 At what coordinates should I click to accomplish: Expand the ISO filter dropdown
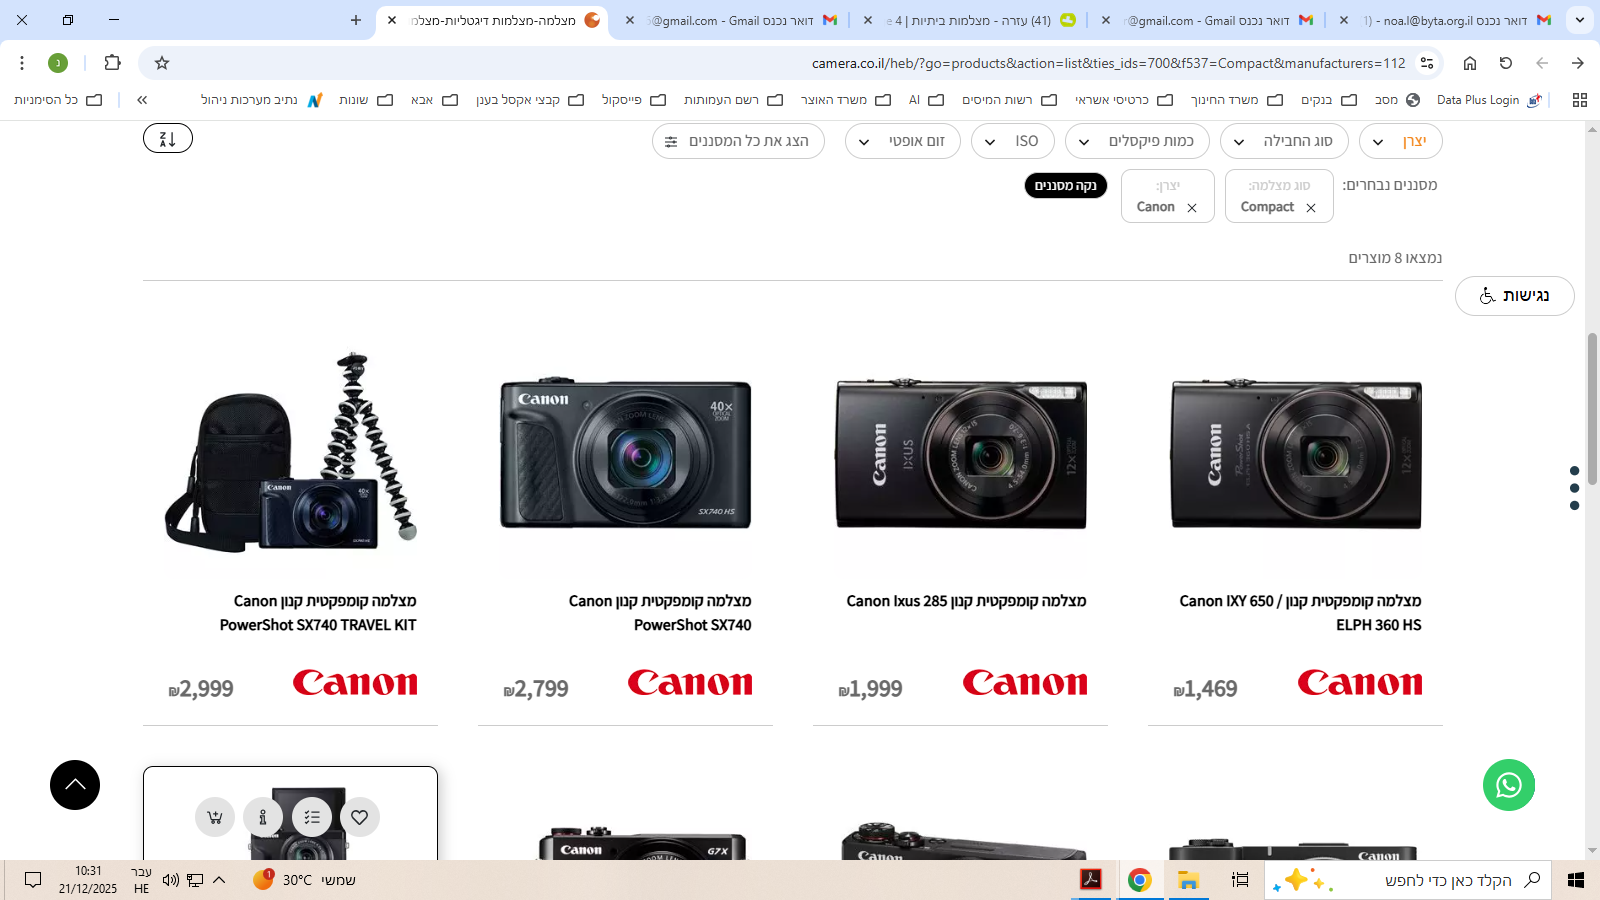pos(1013,141)
